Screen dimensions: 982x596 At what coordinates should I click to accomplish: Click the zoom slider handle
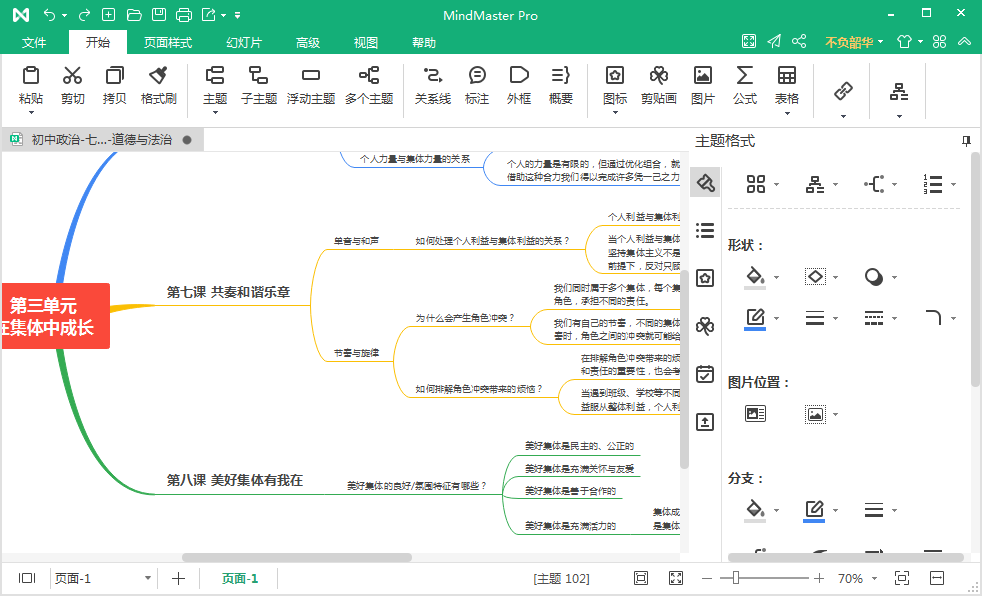click(x=736, y=578)
